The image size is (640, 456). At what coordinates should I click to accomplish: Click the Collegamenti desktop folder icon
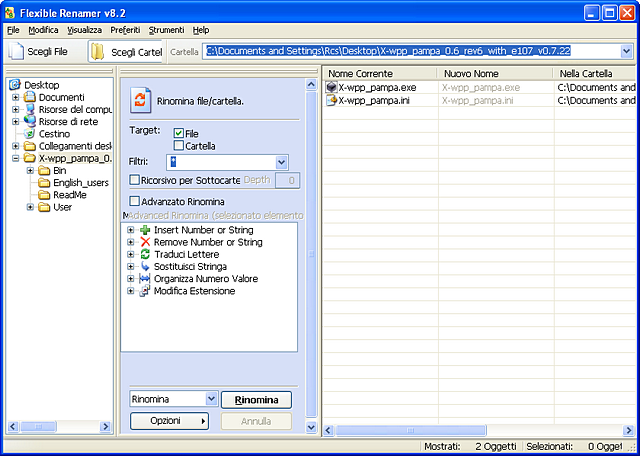tap(29, 146)
